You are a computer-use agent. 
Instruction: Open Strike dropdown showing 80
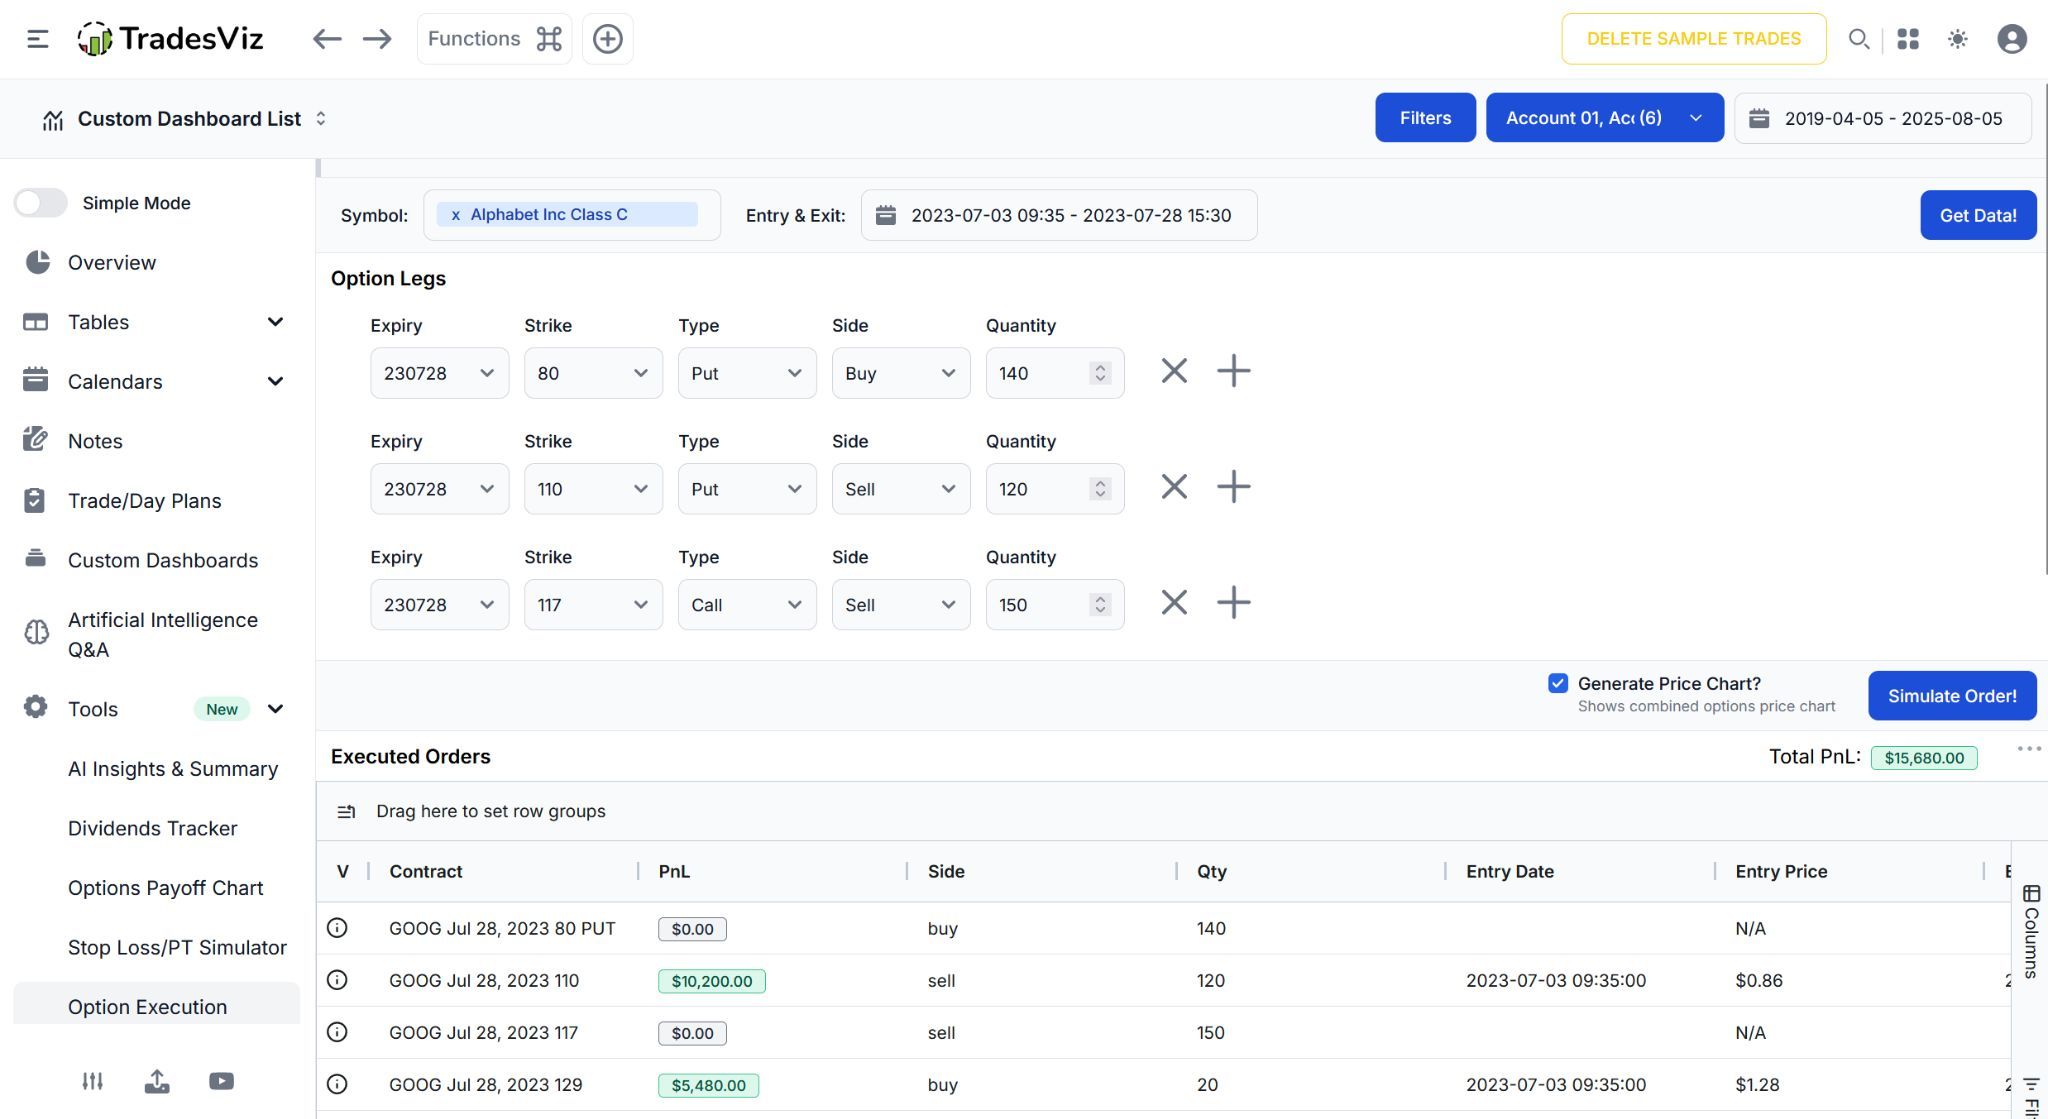(592, 373)
